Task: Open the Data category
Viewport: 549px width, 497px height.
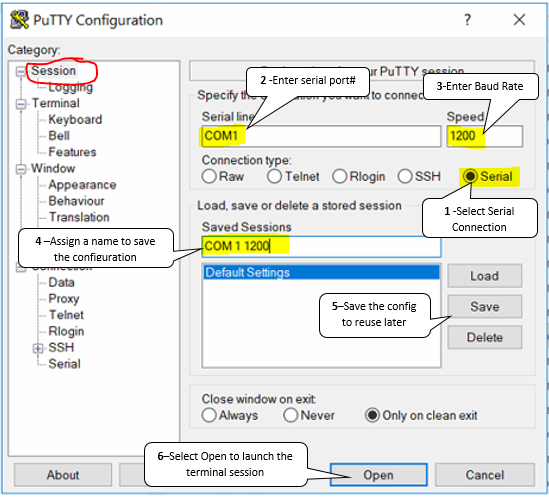Action: click(x=61, y=282)
